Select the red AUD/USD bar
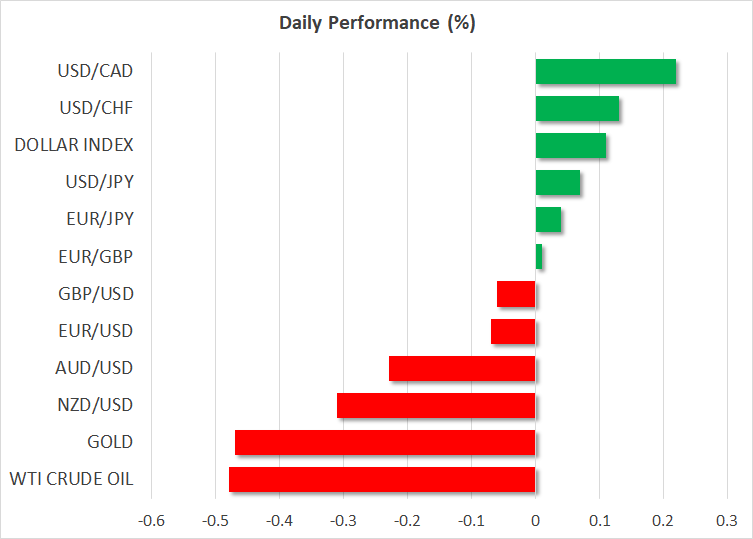Screen dimensions: 753x539 pos(462,368)
